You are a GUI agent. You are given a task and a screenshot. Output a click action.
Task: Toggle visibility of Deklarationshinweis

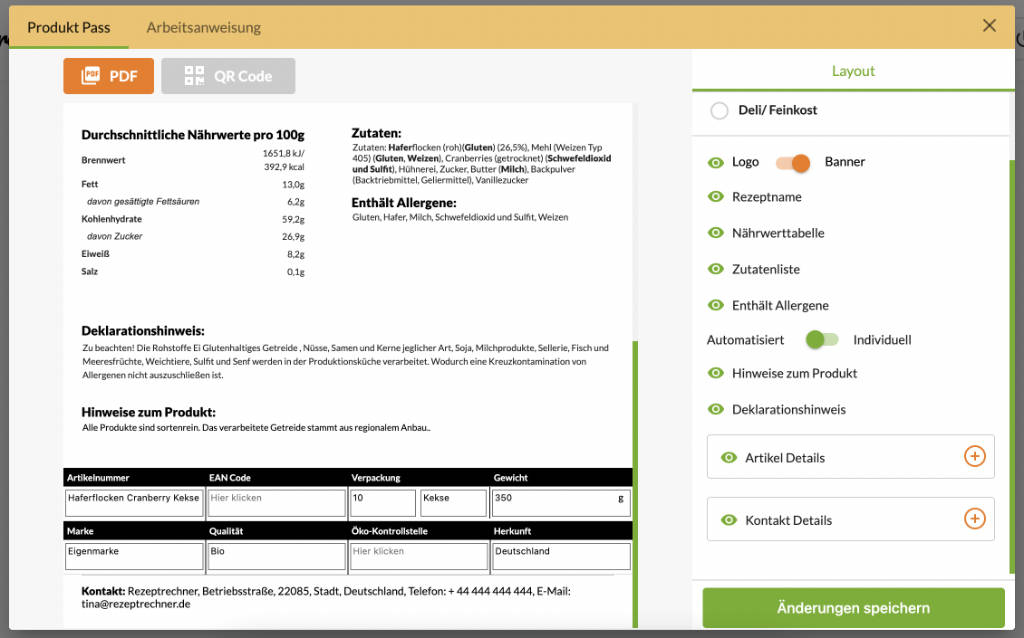point(715,409)
